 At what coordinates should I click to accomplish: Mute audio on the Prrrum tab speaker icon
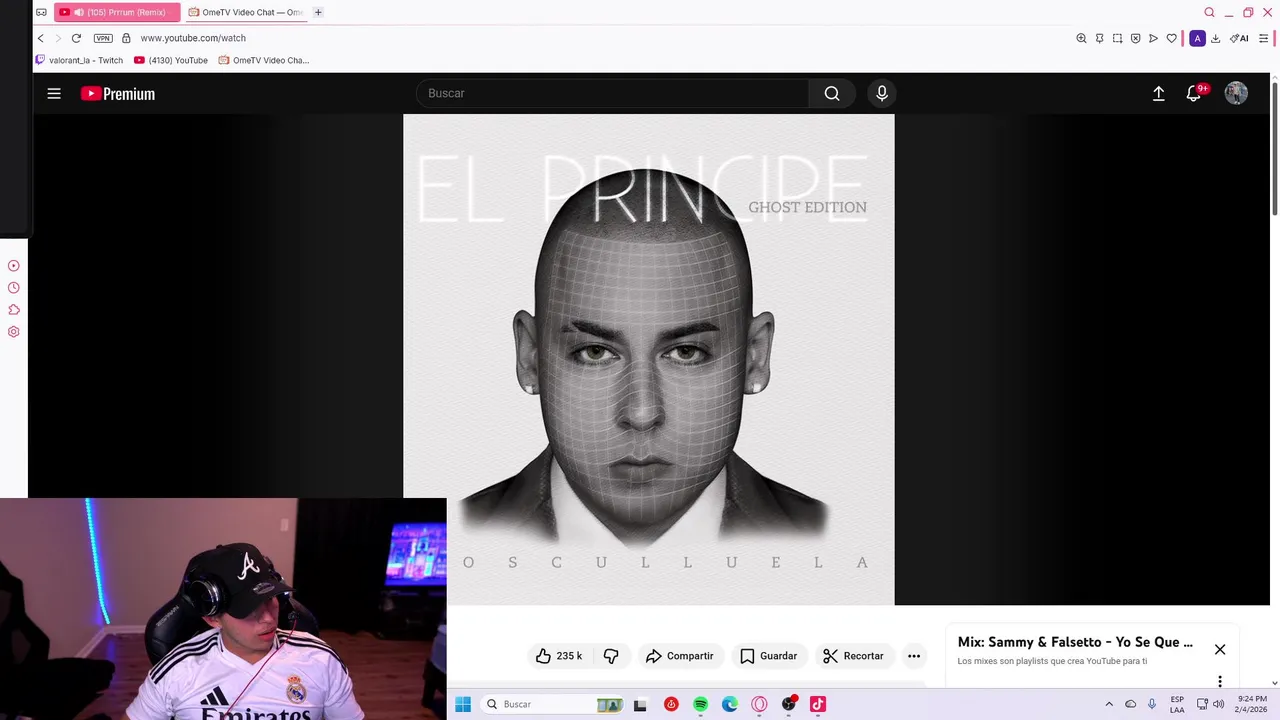(78, 12)
